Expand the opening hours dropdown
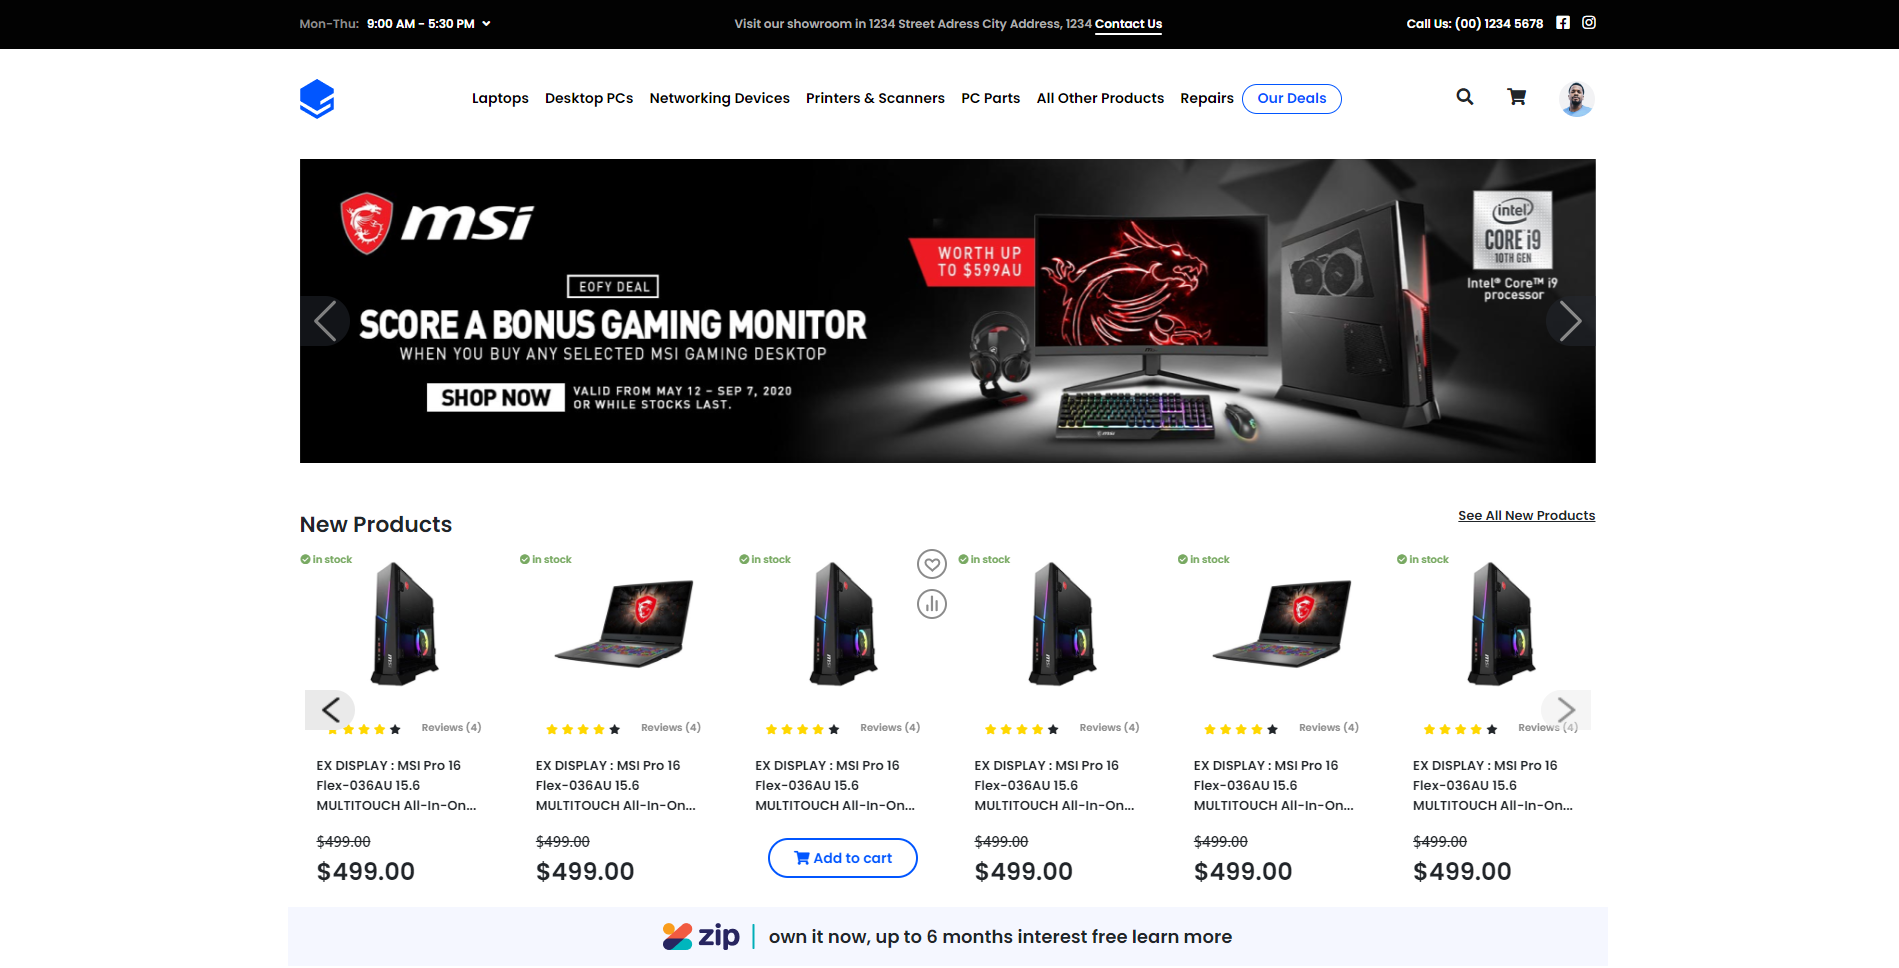This screenshot has height=968, width=1899. 486,23
